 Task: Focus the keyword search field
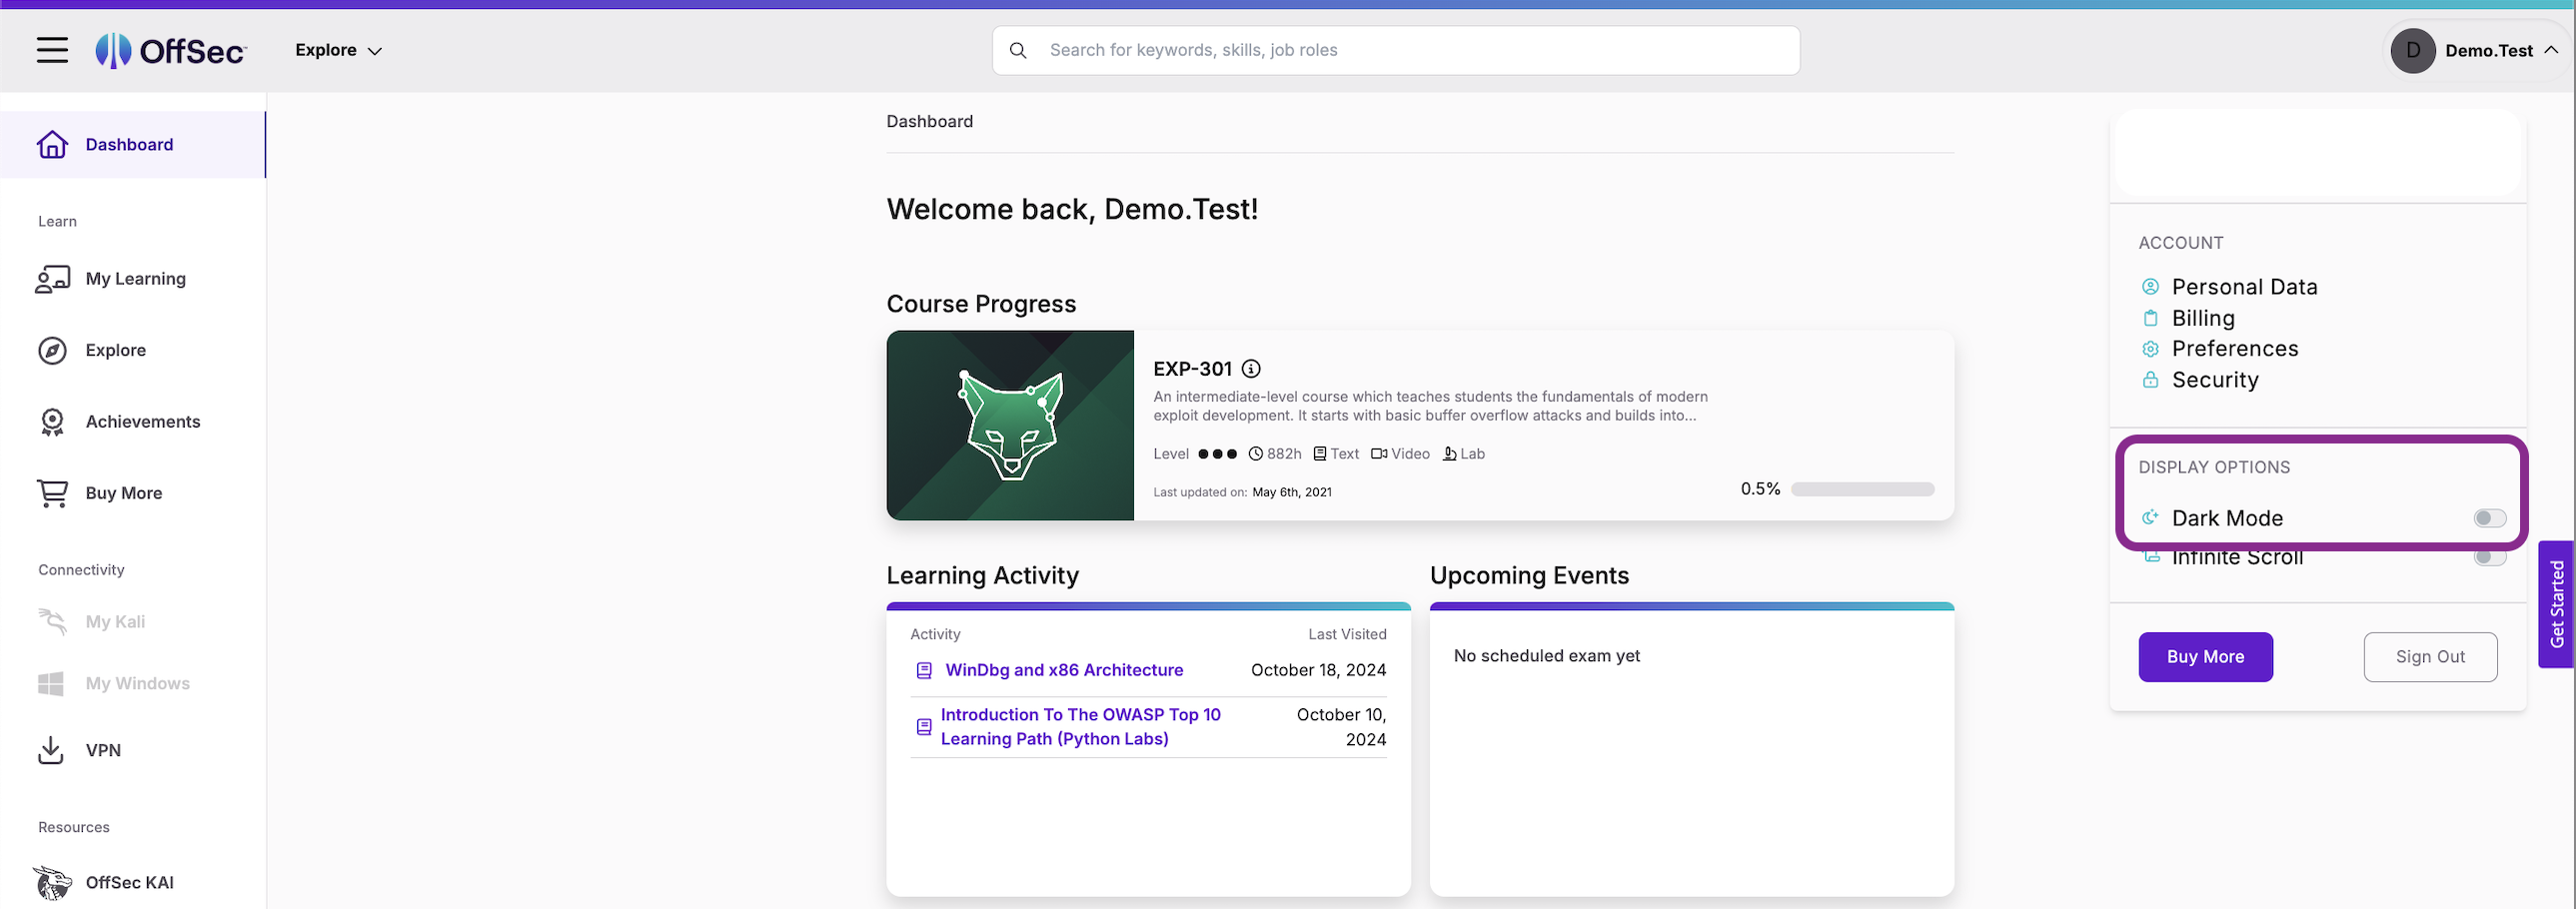(1396, 50)
